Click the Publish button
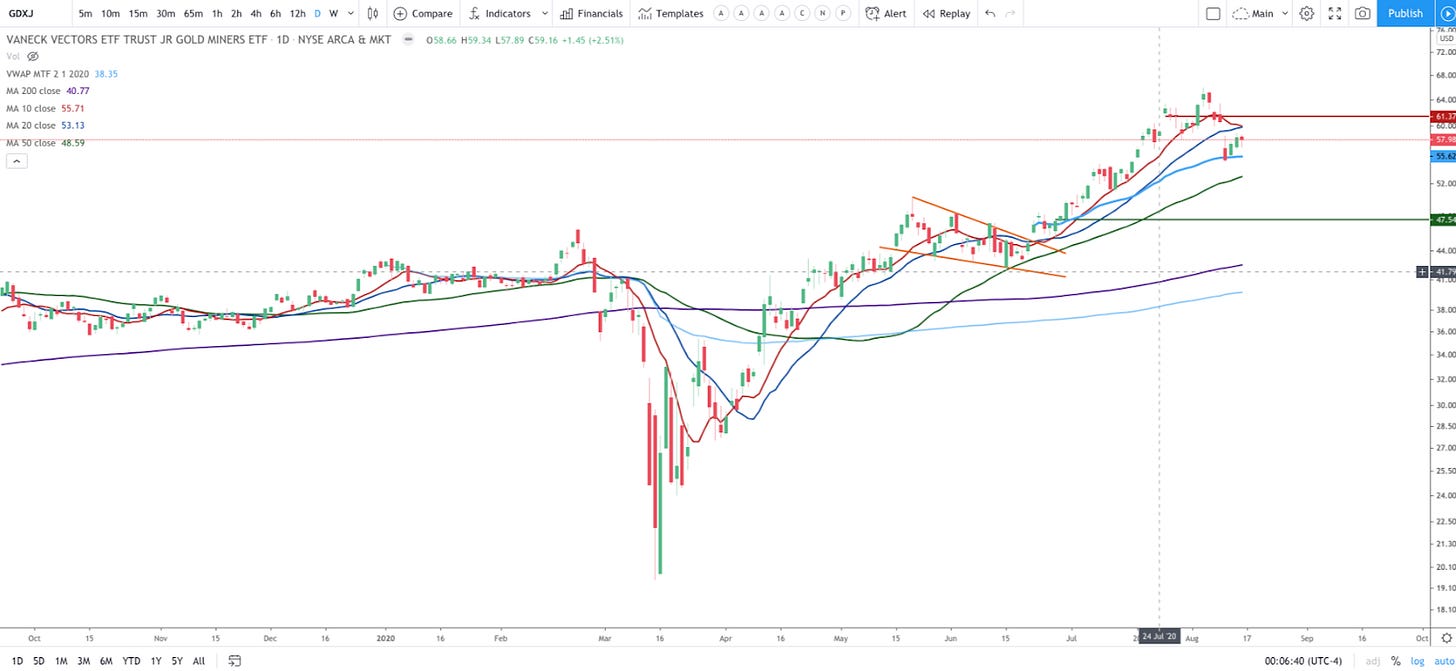 tap(1405, 13)
